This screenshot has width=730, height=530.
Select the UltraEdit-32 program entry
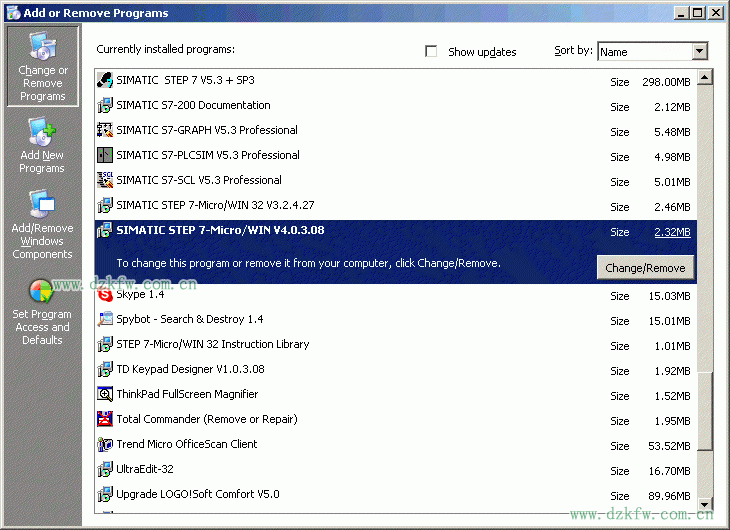(145, 469)
